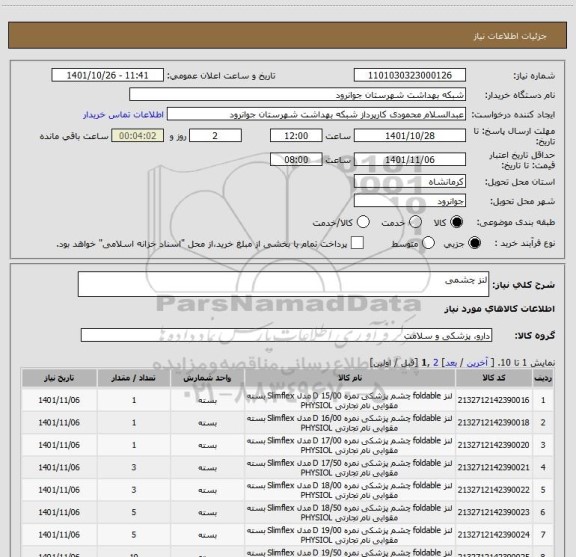Click item code 2132712142390021

tap(493, 467)
